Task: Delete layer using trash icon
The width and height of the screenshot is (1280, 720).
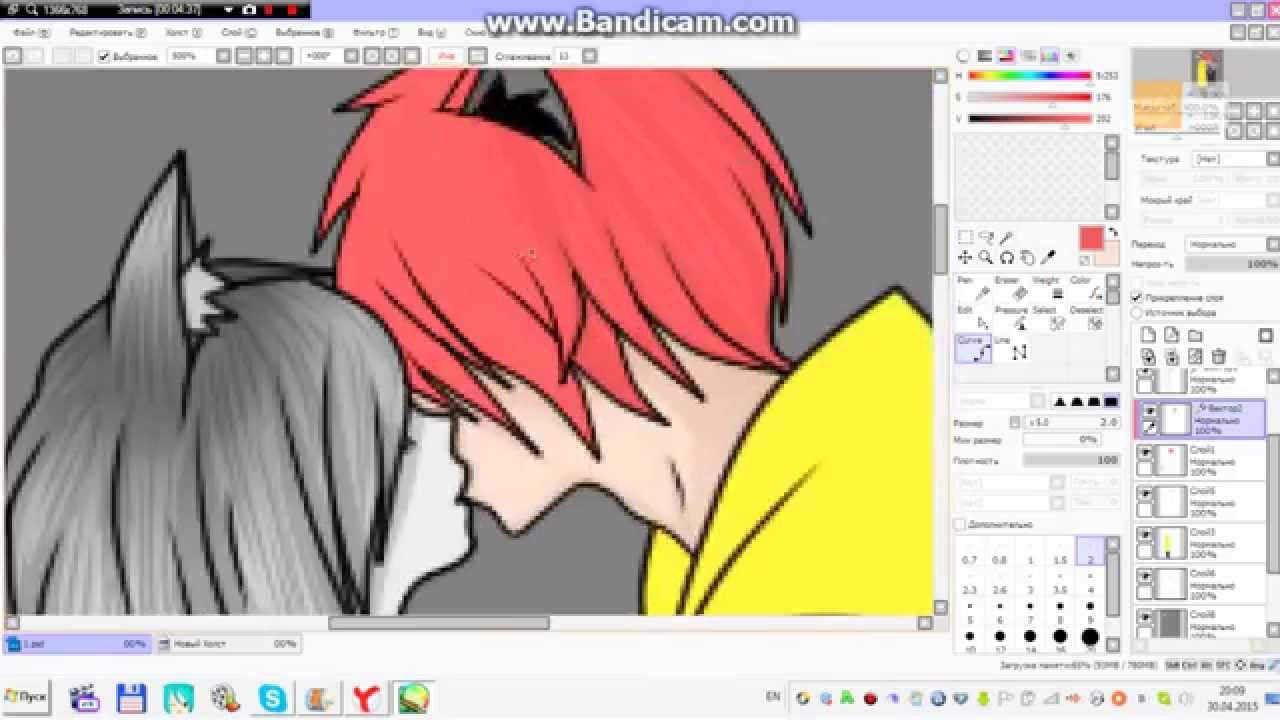Action: [x=1218, y=357]
